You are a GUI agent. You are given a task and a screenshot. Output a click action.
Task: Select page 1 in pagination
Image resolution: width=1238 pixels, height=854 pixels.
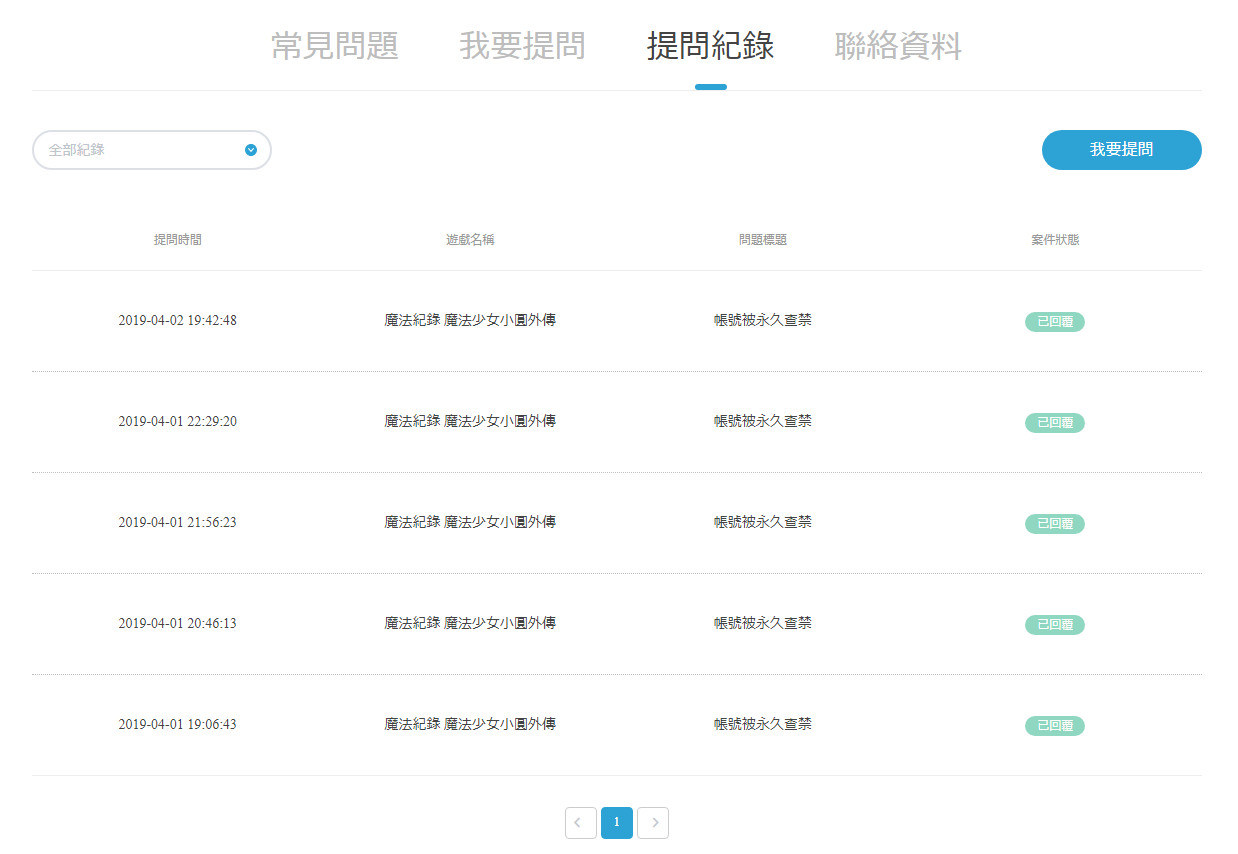tap(617, 822)
